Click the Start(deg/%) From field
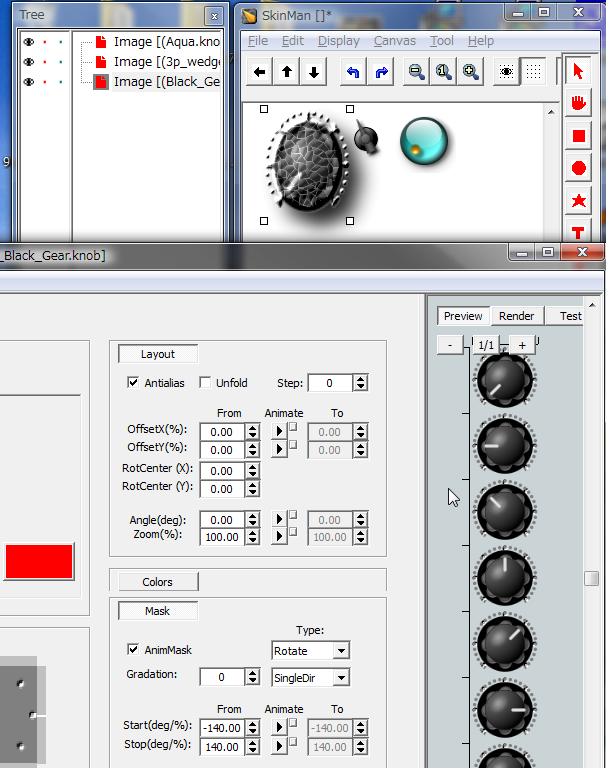The height and width of the screenshot is (768, 606). click(222, 728)
